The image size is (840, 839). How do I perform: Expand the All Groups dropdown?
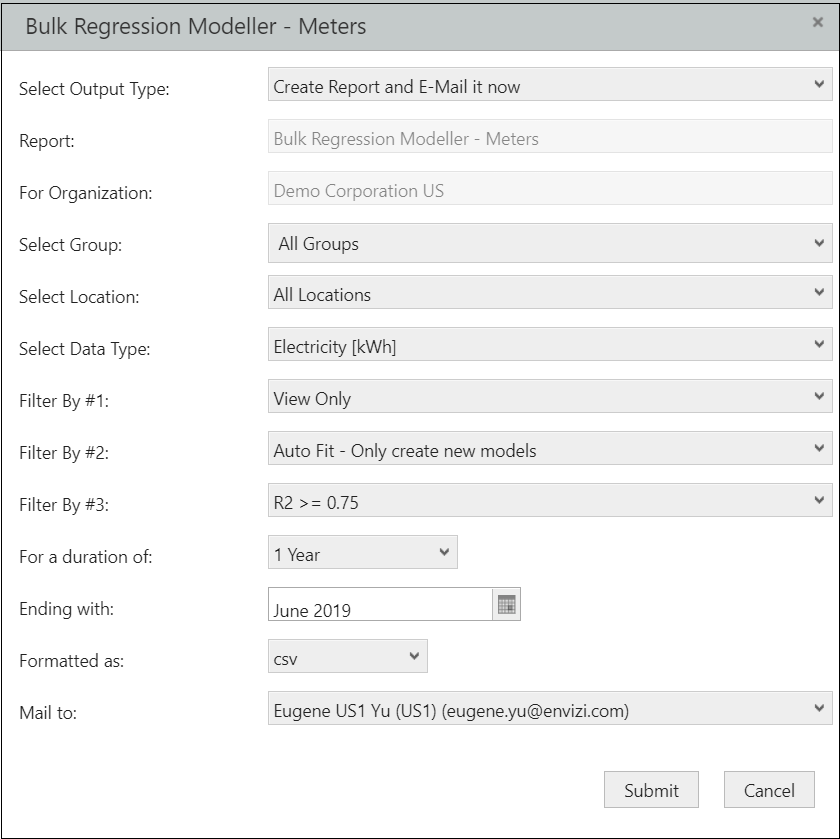550,243
